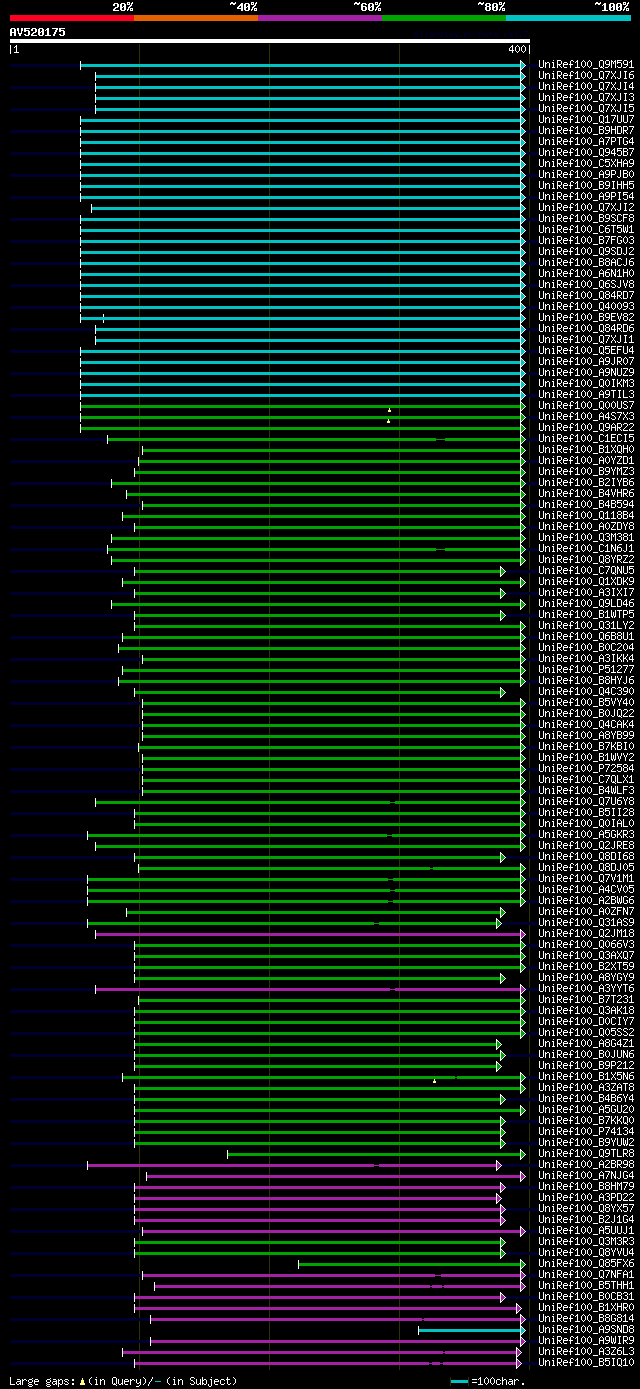Select label UniRef100_Q40093
The image size is (640, 1389).
point(586,306)
